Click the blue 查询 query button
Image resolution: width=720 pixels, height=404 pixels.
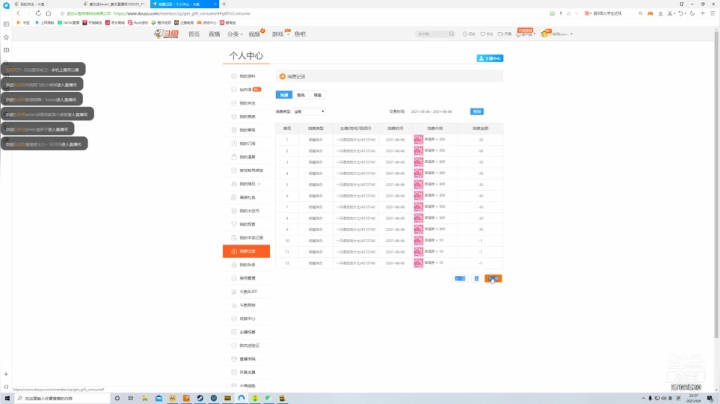point(477,112)
